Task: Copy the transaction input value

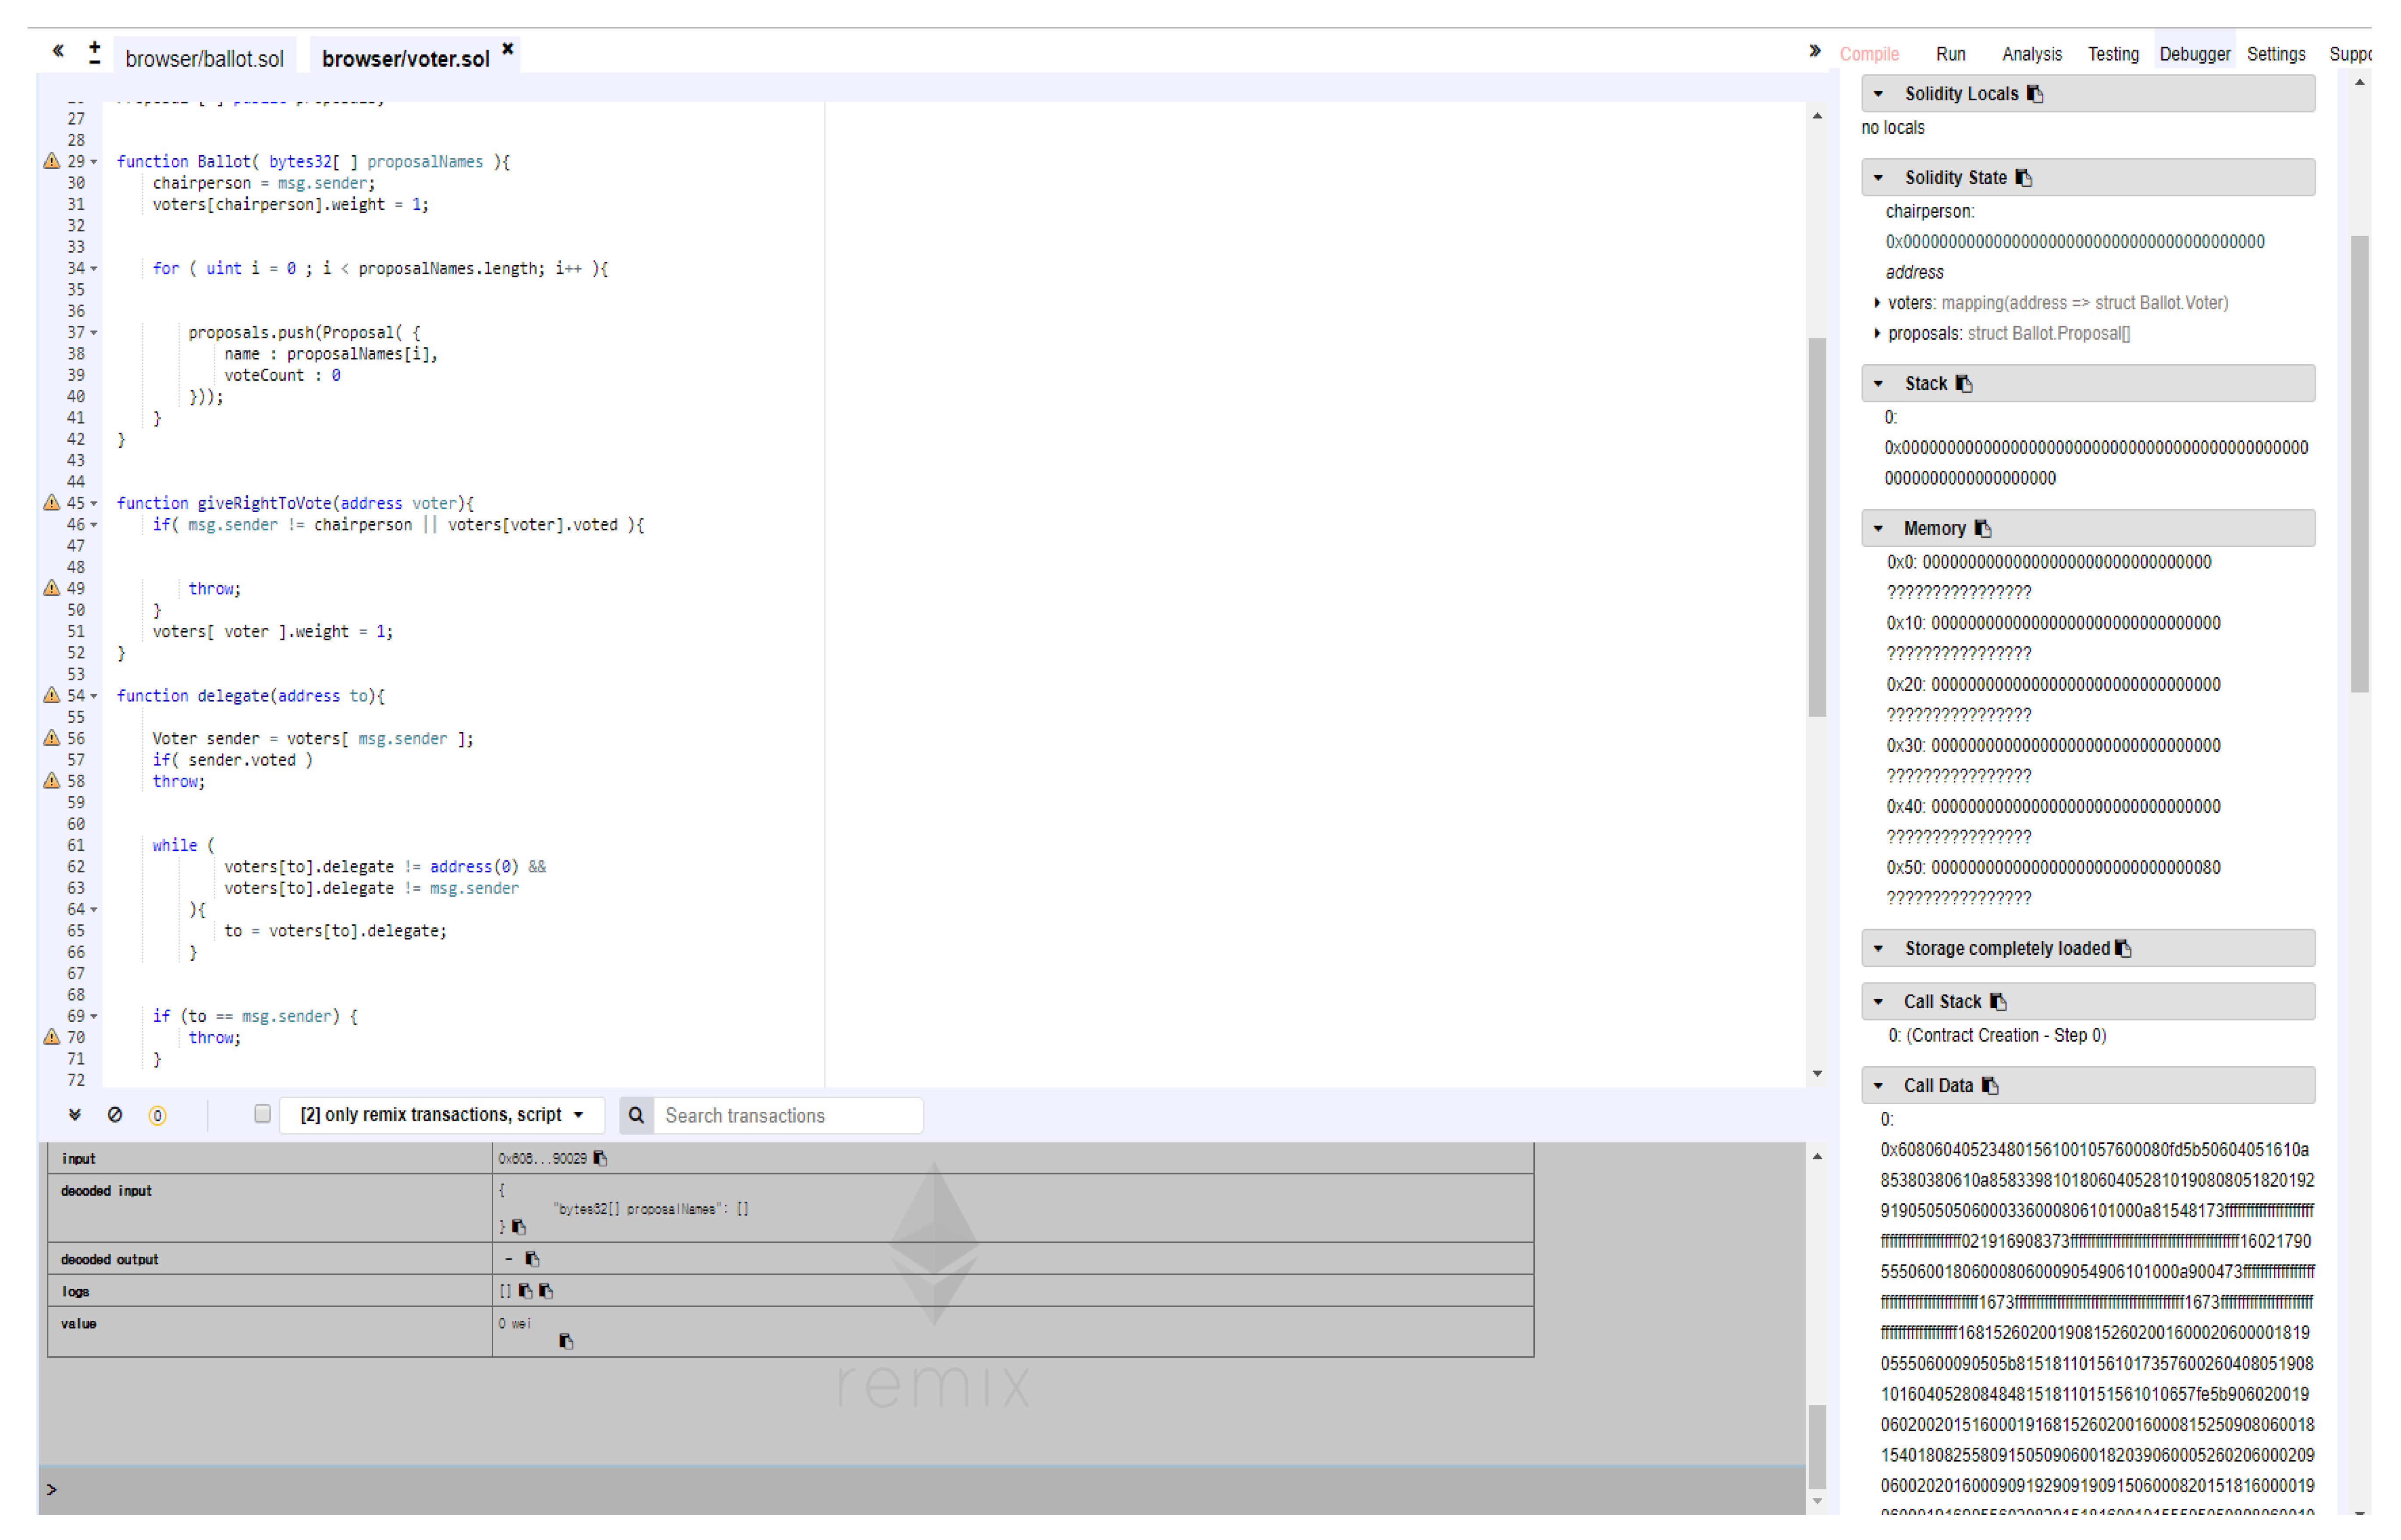Action: (600, 1158)
